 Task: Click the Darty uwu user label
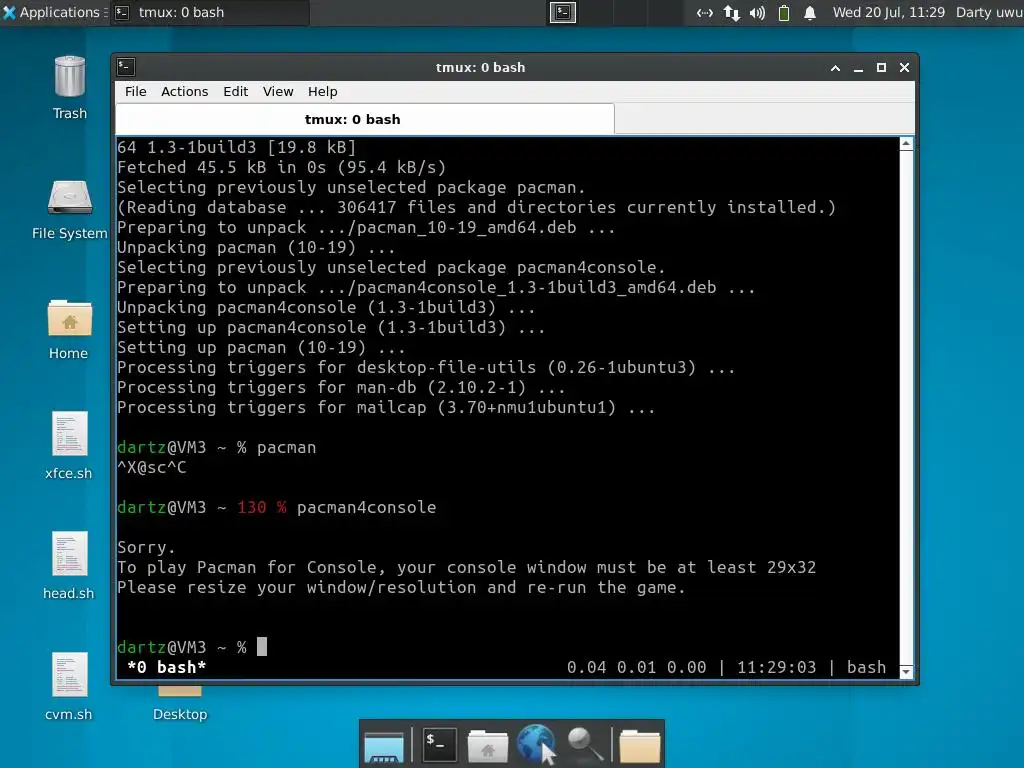[989, 12]
